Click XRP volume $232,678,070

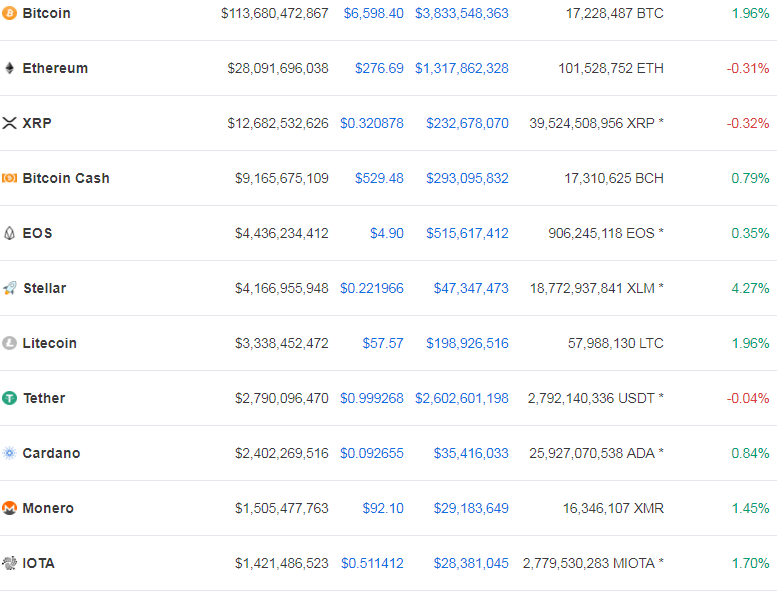pyautogui.click(x=467, y=123)
